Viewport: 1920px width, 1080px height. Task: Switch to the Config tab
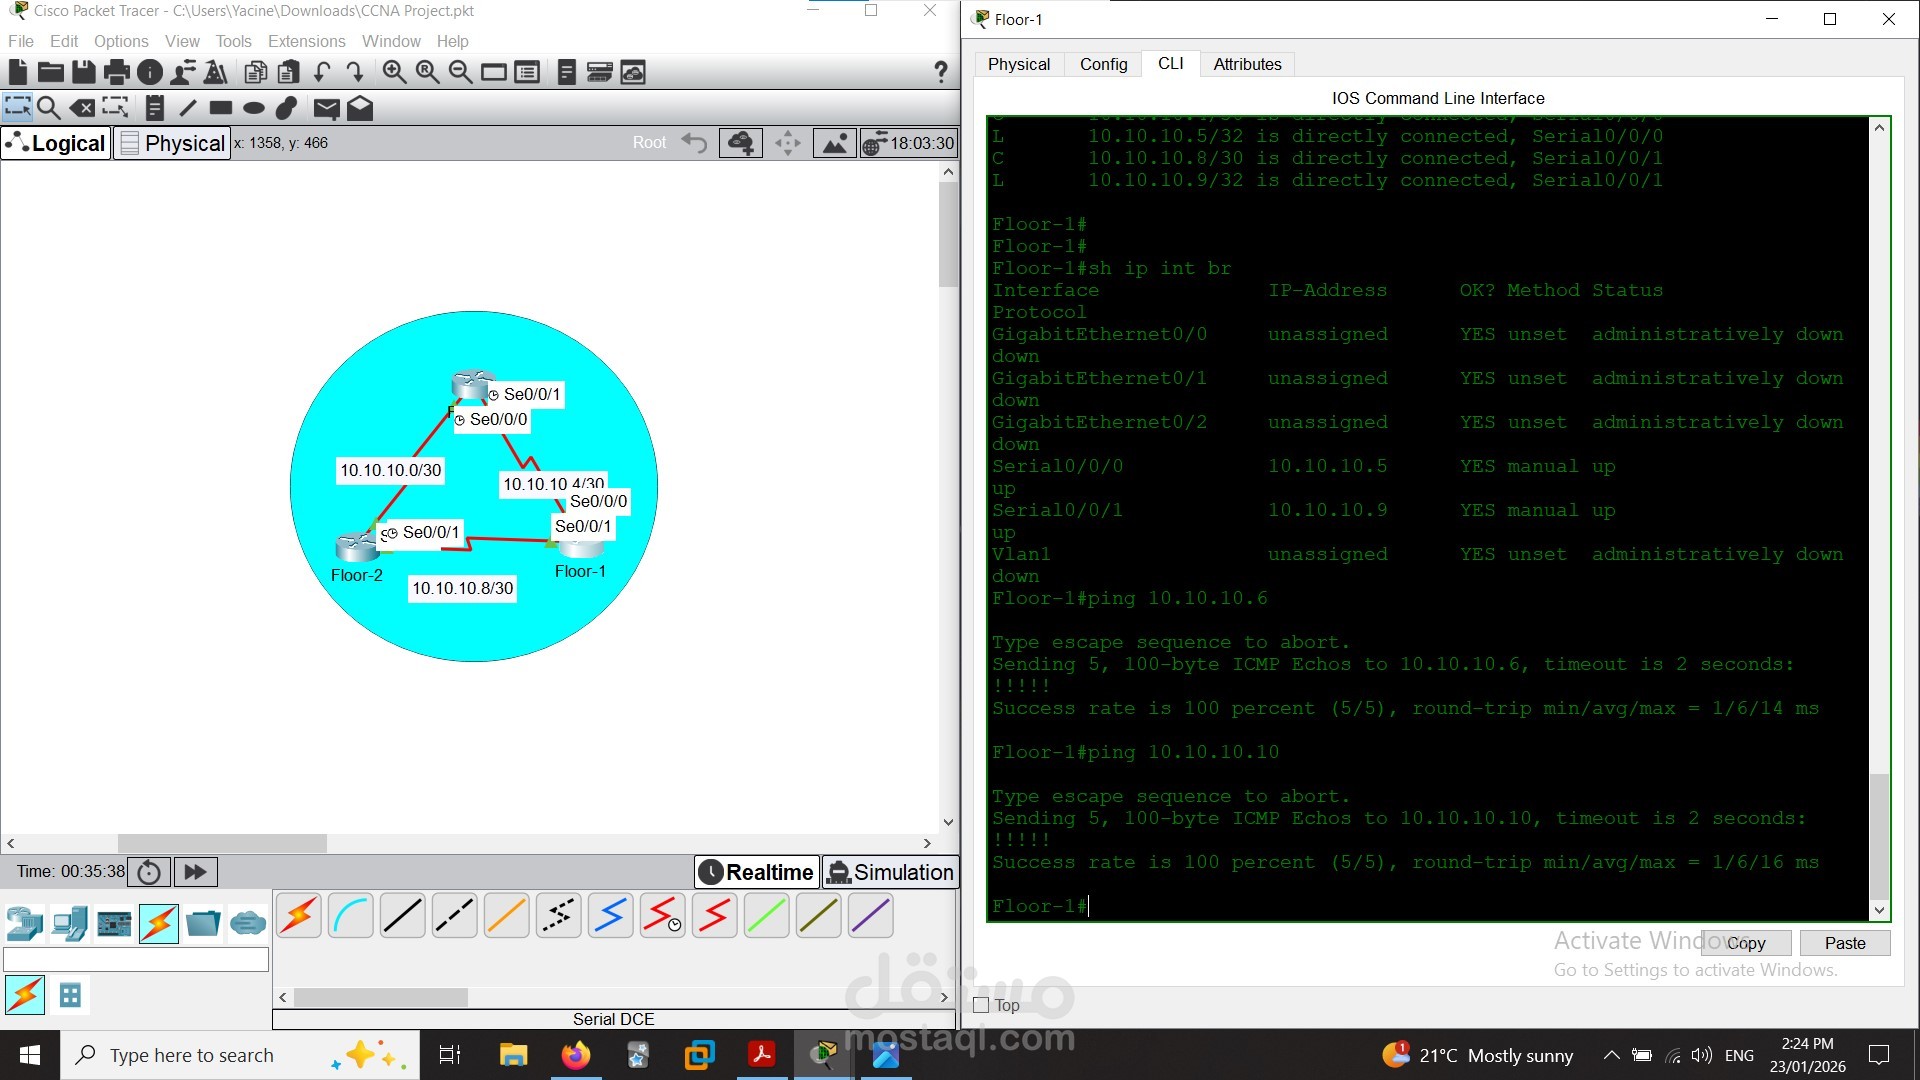point(1103,64)
